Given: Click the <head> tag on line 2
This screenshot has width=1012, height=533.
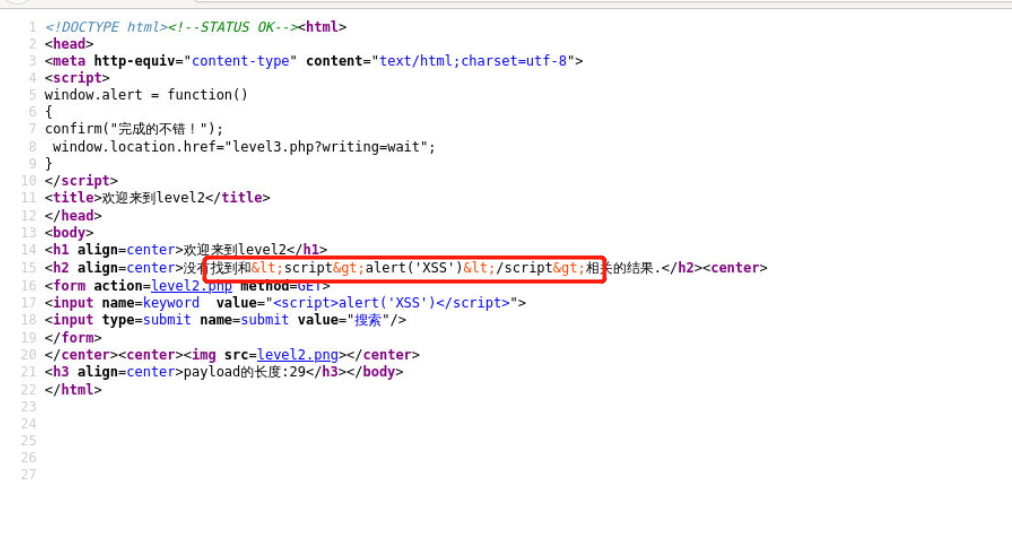Looking at the screenshot, I should (x=69, y=44).
